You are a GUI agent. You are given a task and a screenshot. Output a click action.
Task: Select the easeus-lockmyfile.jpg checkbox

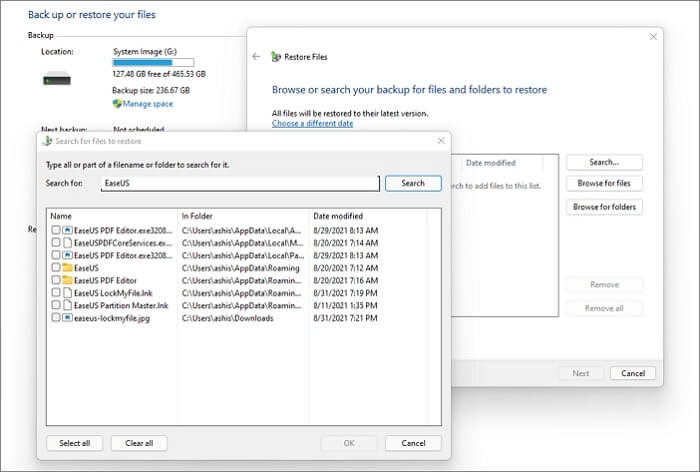click(x=55, y=317)
